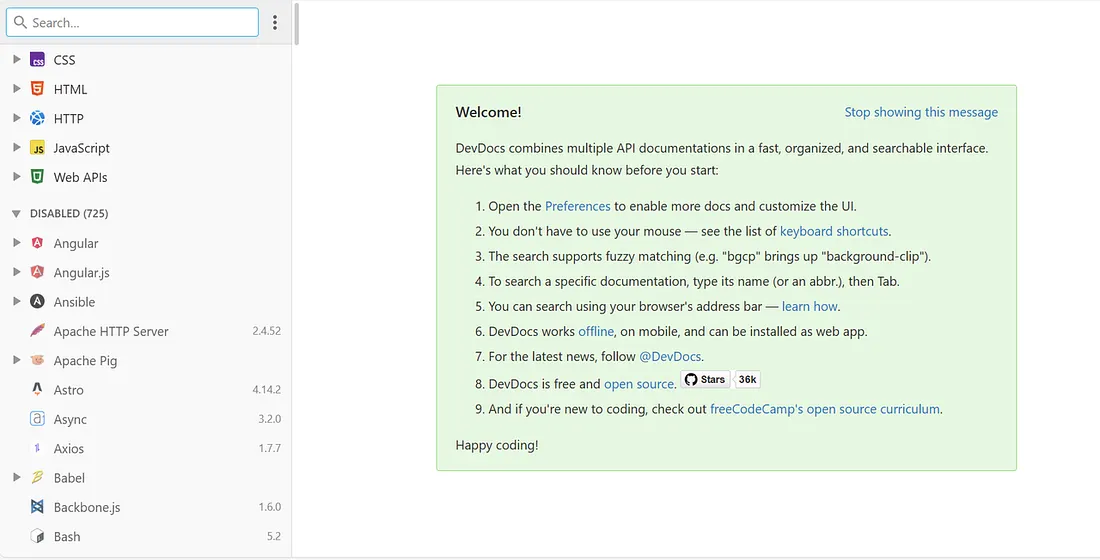Expand the CSS documentation tree
This screenshot has height=560, width=1100.
16,60
